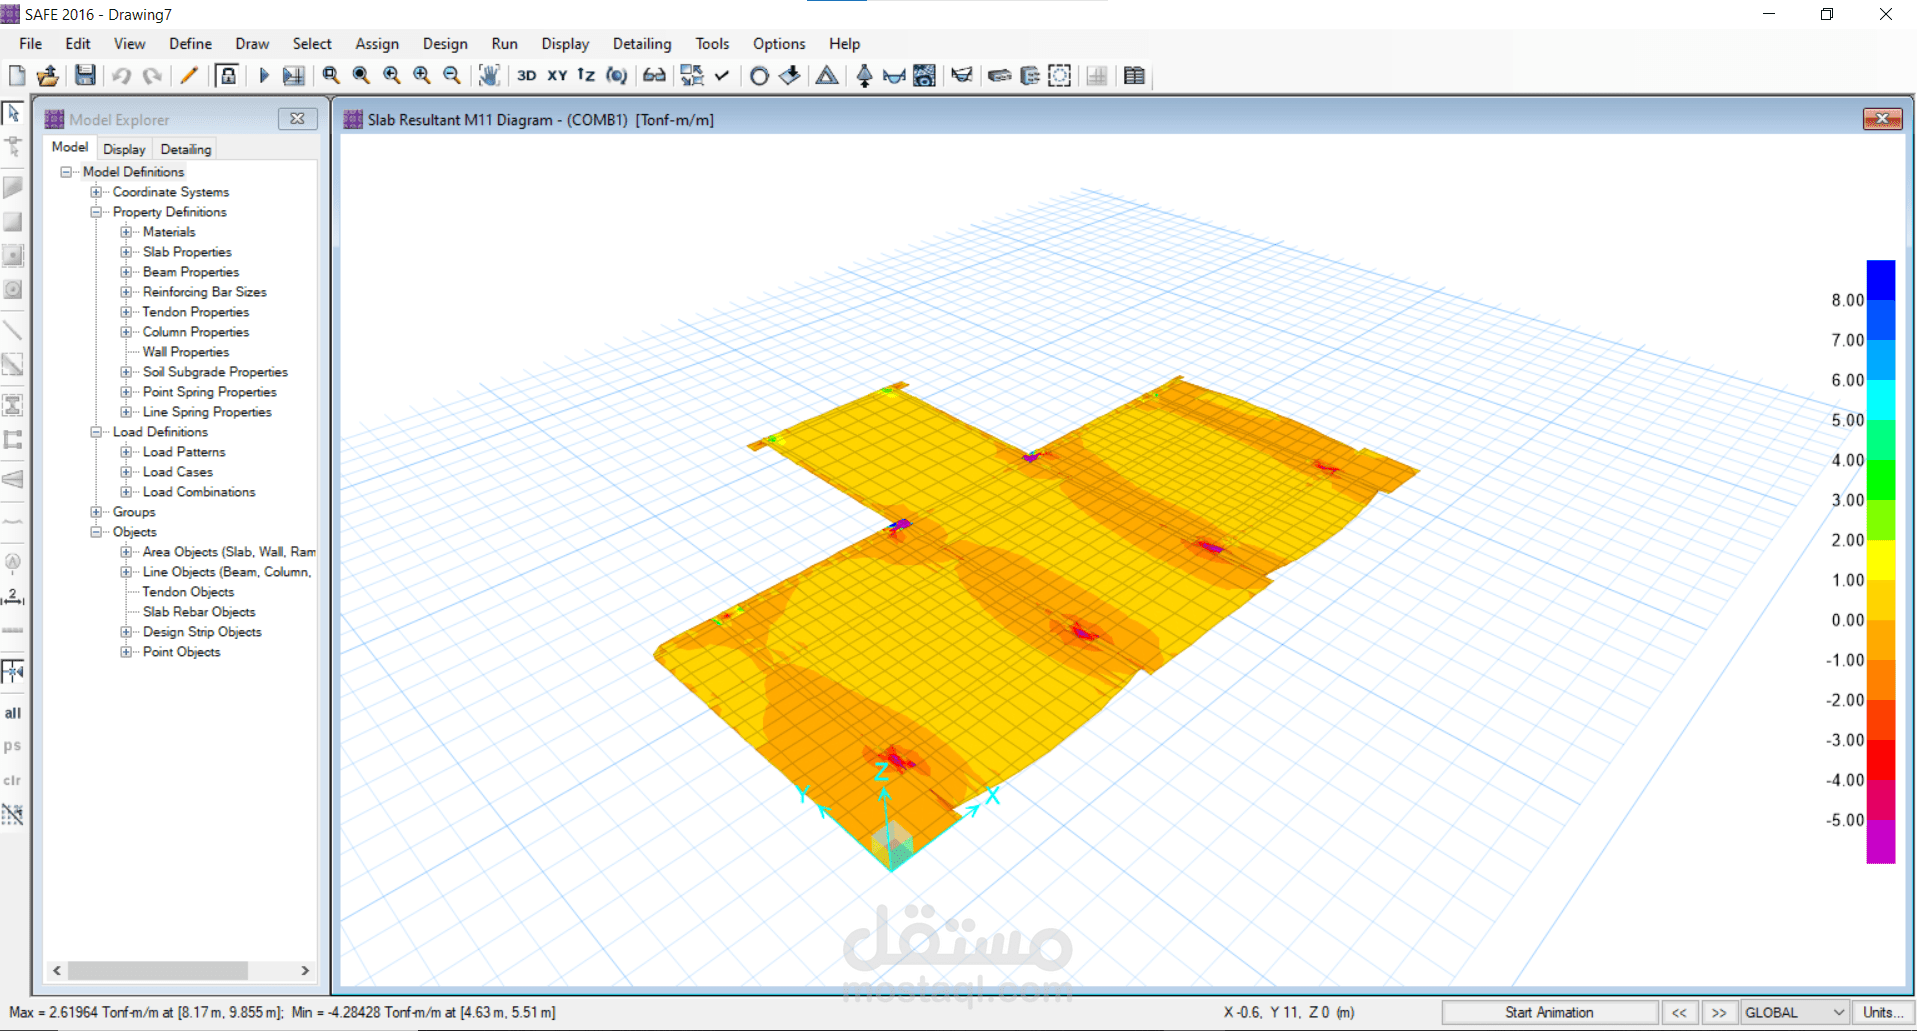This screenshot has height=1031, width=1917.
Task: Click the Units... button
Action: pos(1883,1012)
